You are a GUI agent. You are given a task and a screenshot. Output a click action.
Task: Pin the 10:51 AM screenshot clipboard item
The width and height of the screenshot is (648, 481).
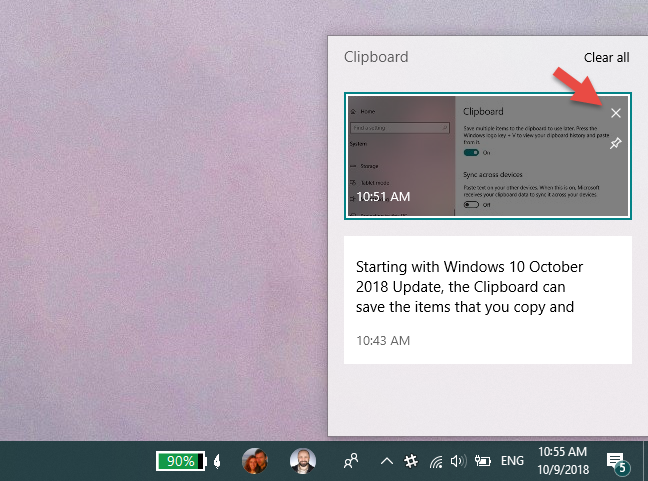615,143
